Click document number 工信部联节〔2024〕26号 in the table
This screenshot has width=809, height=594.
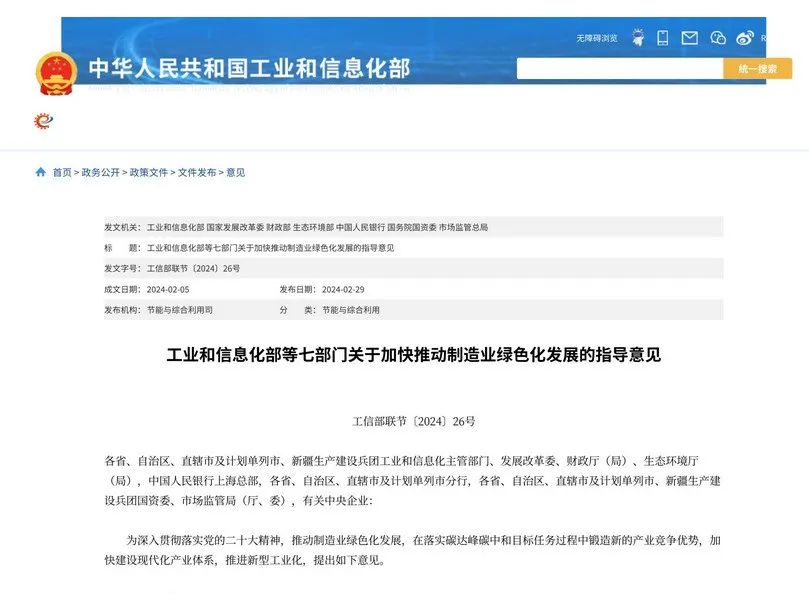pyautogui.click(x=193, y=268)
